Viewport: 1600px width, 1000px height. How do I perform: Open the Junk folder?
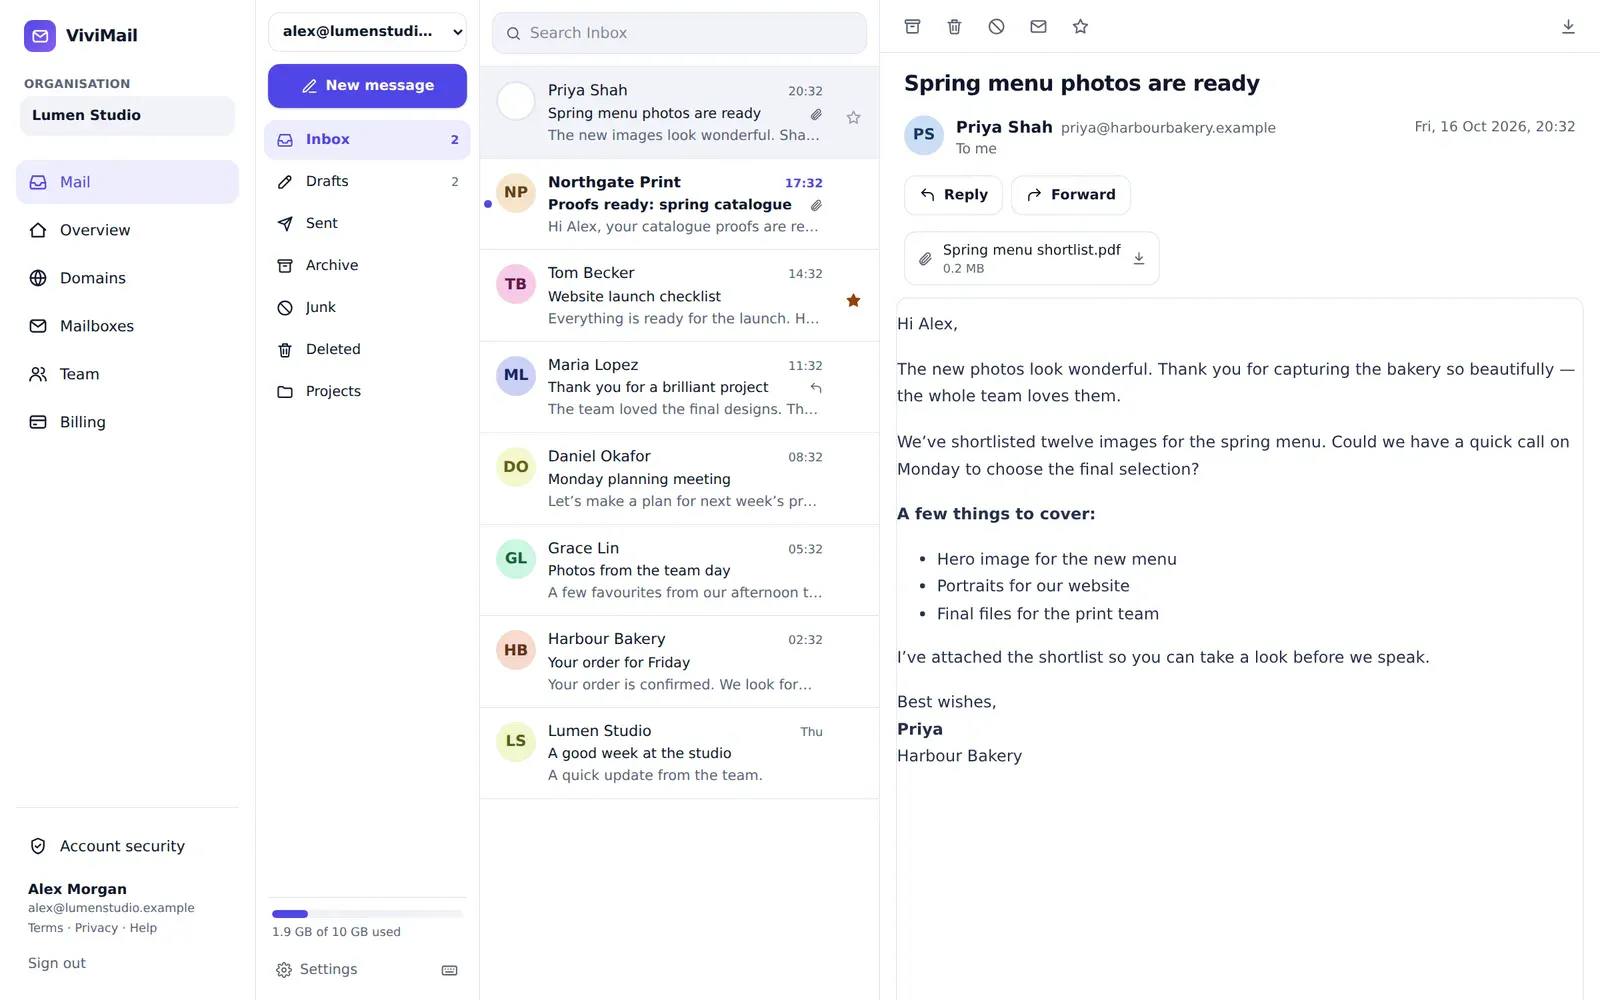(x=367, y=308)
